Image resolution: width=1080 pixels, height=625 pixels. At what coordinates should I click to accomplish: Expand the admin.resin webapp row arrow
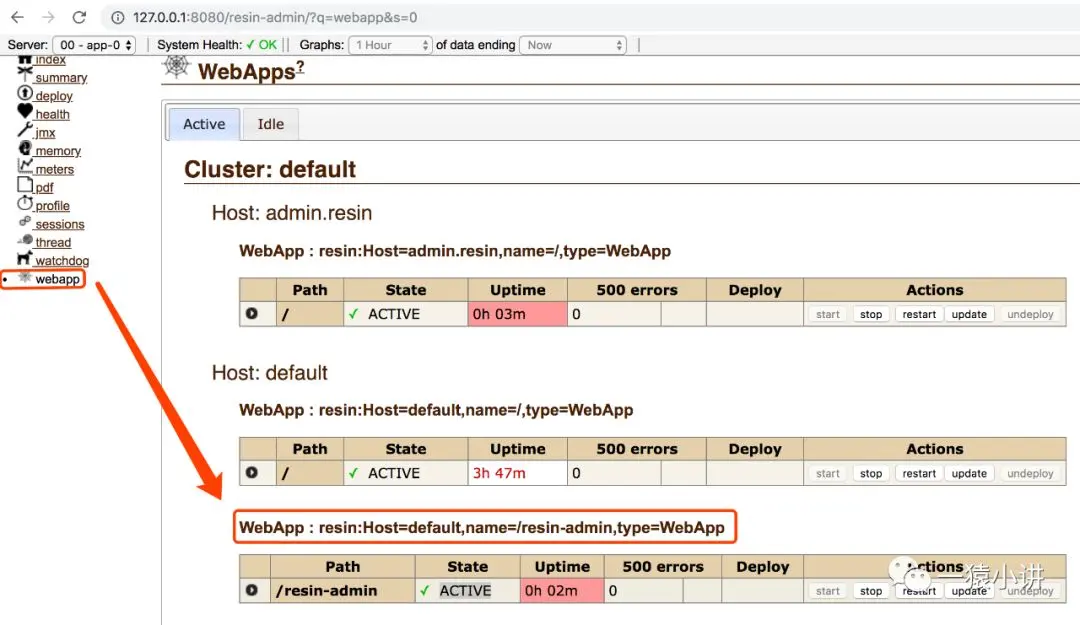coord(252,314)
